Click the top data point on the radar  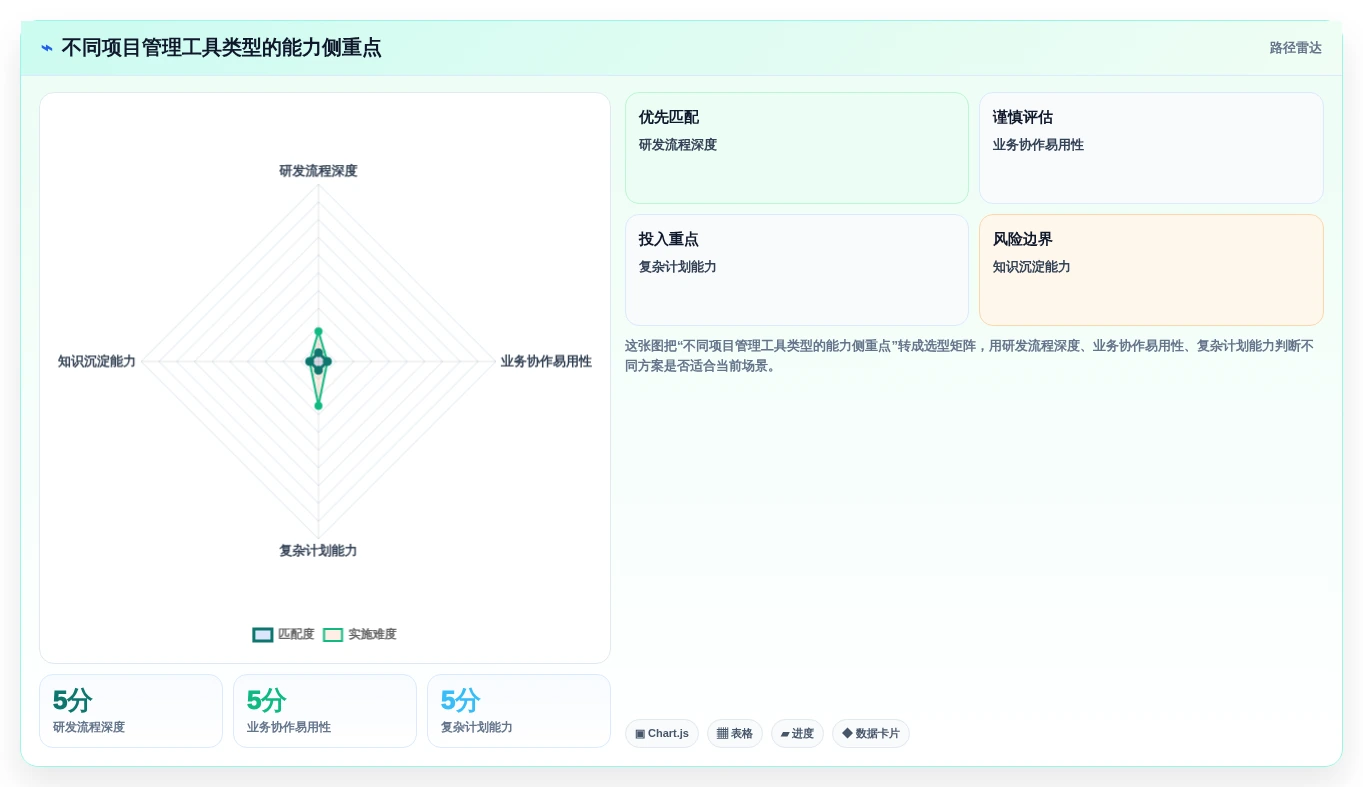pos(318,331)
